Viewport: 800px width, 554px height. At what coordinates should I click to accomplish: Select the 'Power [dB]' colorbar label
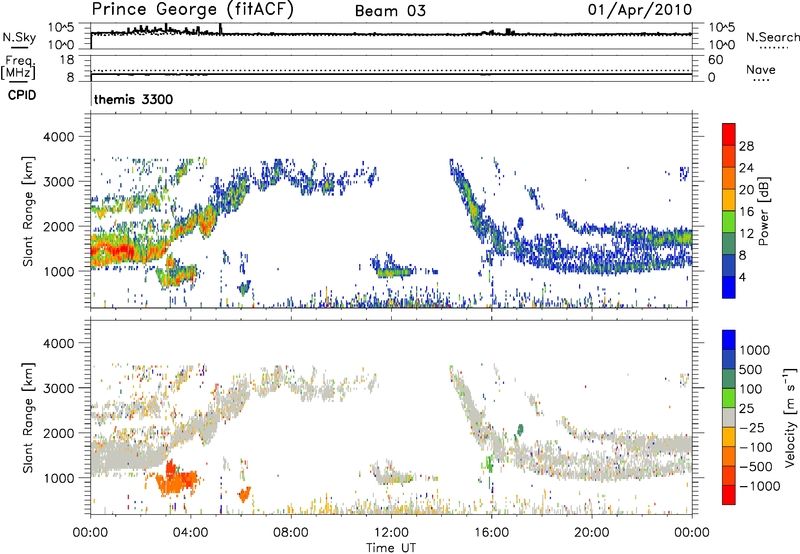click(764, 211)
